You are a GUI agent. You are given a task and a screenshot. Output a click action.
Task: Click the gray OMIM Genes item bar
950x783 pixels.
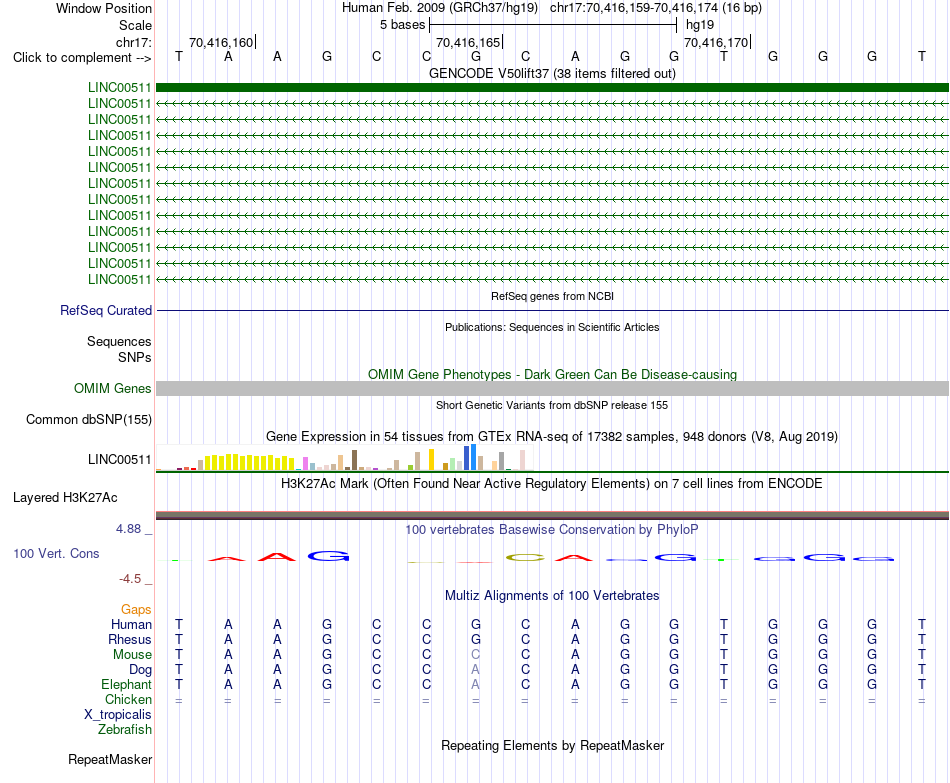pos(552,388)
